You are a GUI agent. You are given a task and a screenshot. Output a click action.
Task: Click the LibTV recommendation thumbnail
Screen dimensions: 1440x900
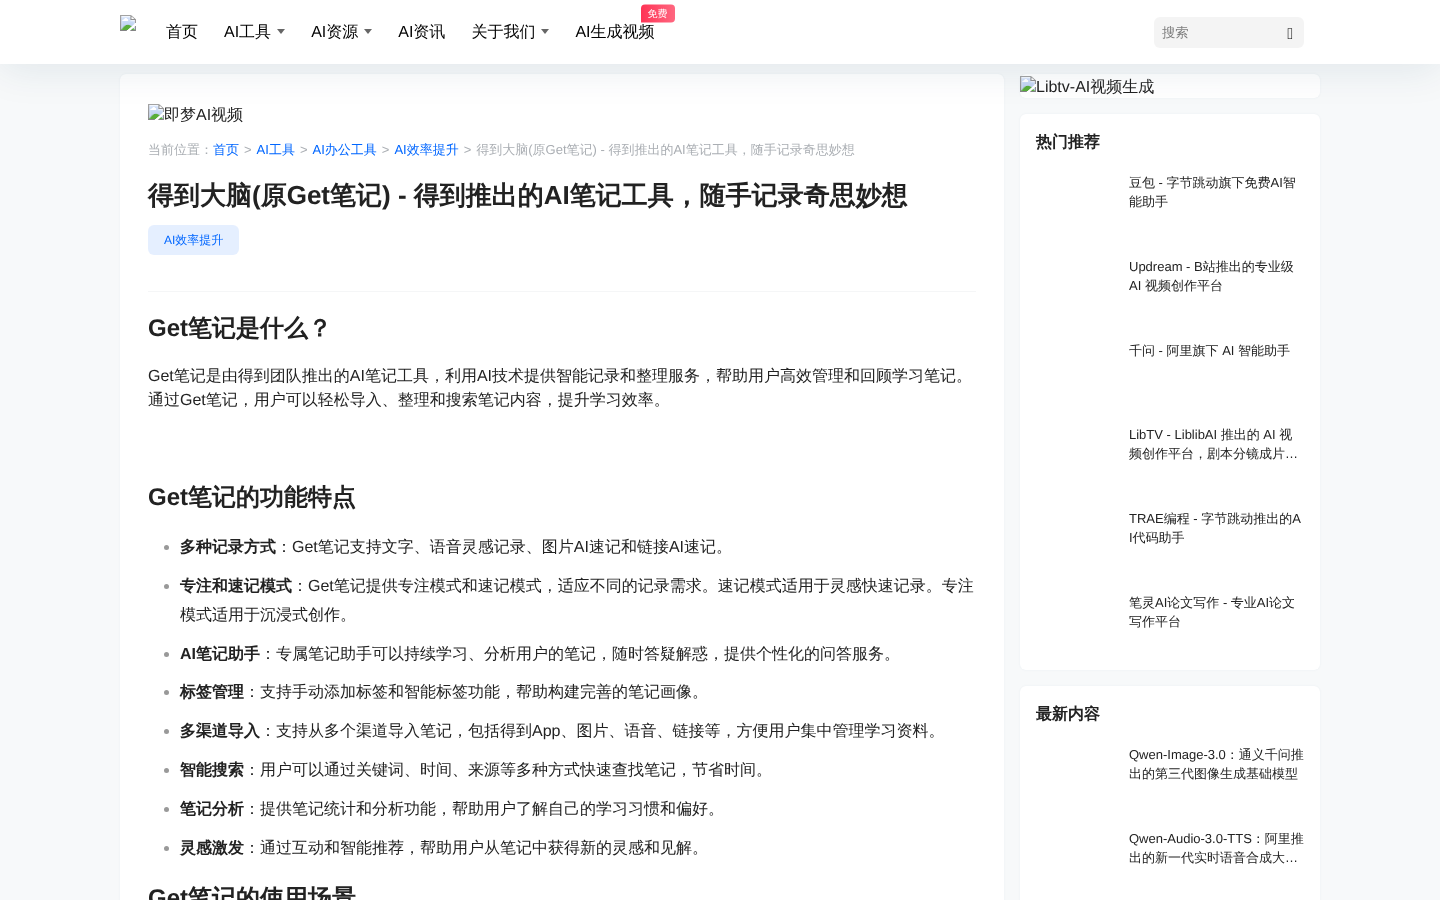tap(1074, 453)
